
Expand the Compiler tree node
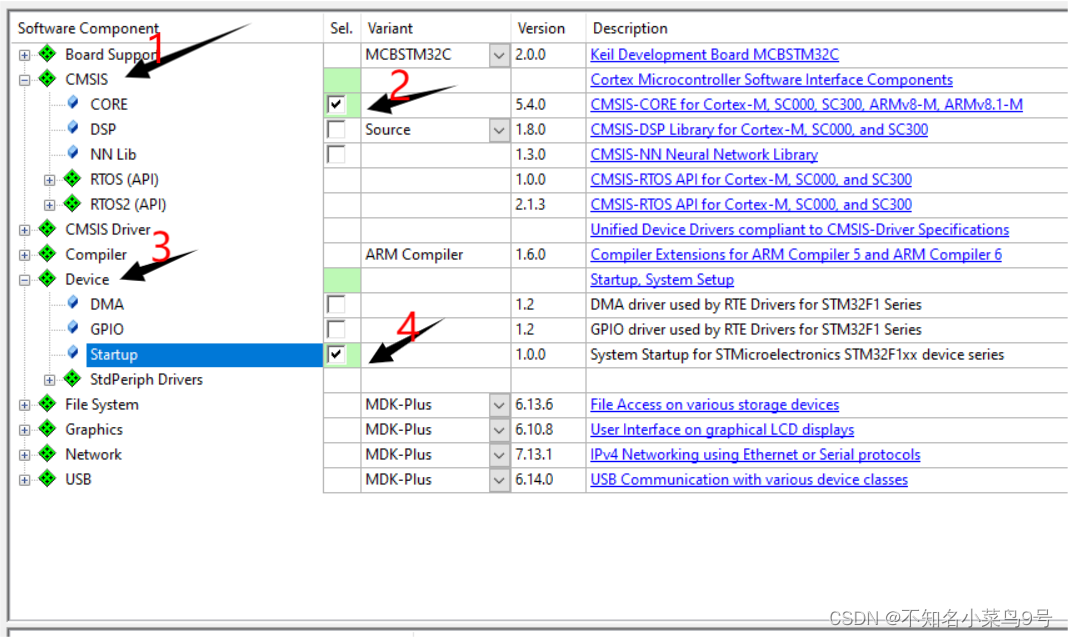click(x=25, y=255)
